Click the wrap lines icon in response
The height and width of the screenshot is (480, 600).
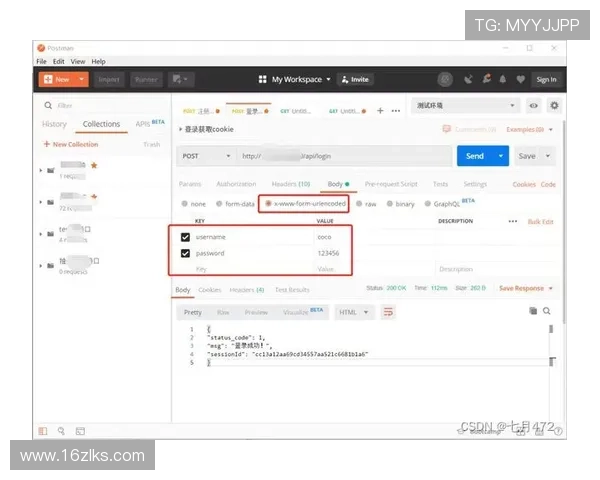pos(389,312)
